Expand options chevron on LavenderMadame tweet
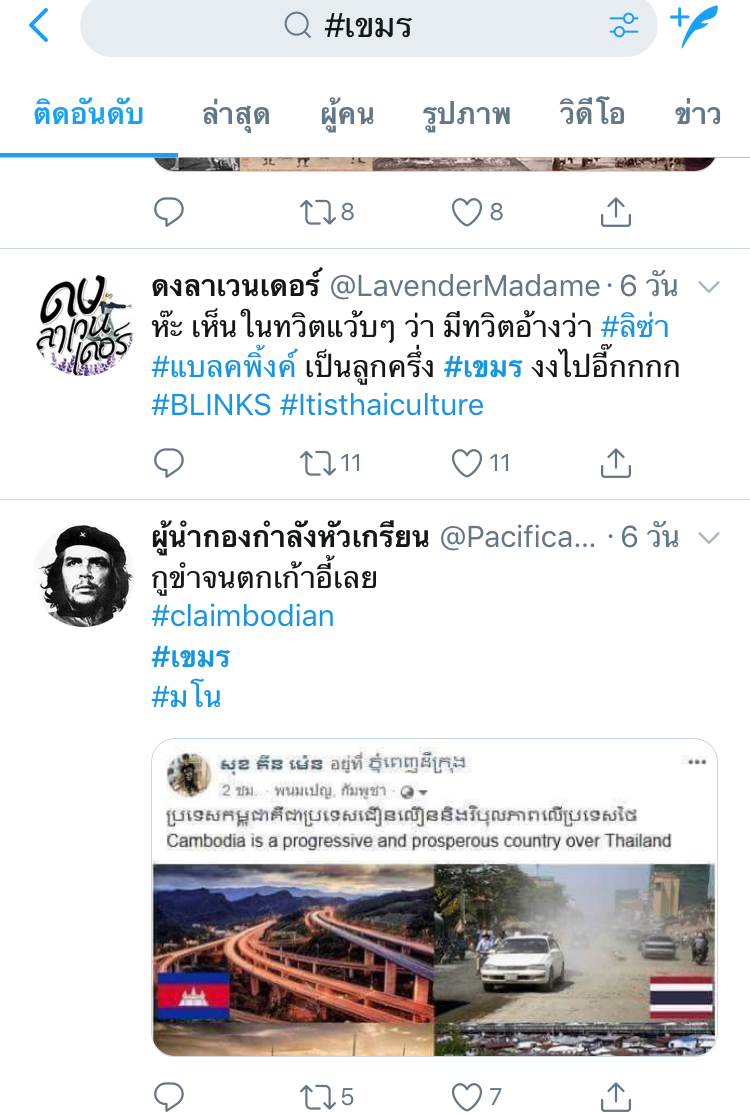 tap(709, 287)
